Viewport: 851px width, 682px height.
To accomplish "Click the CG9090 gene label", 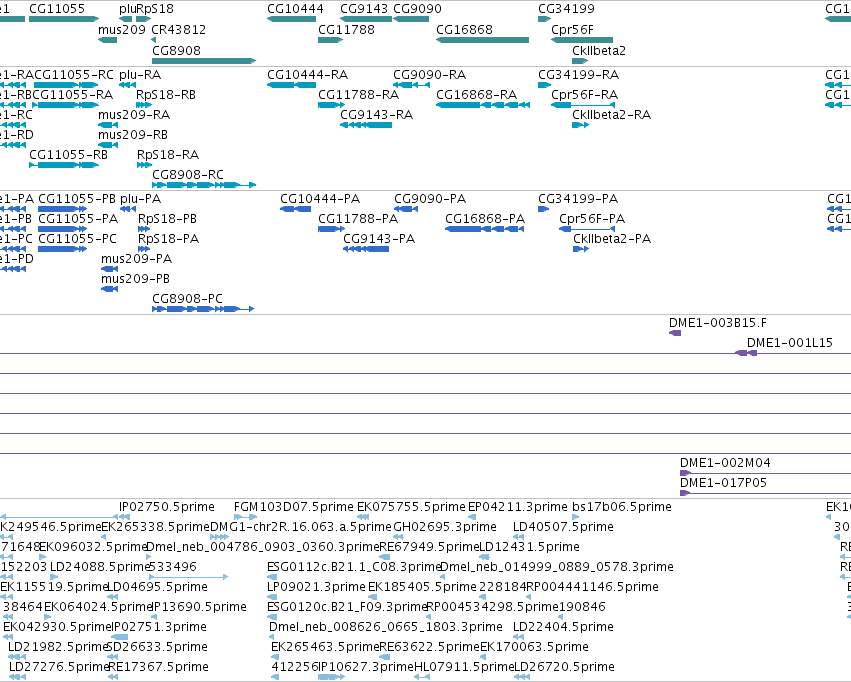I will pyautogui.click(x=417, y=9).
